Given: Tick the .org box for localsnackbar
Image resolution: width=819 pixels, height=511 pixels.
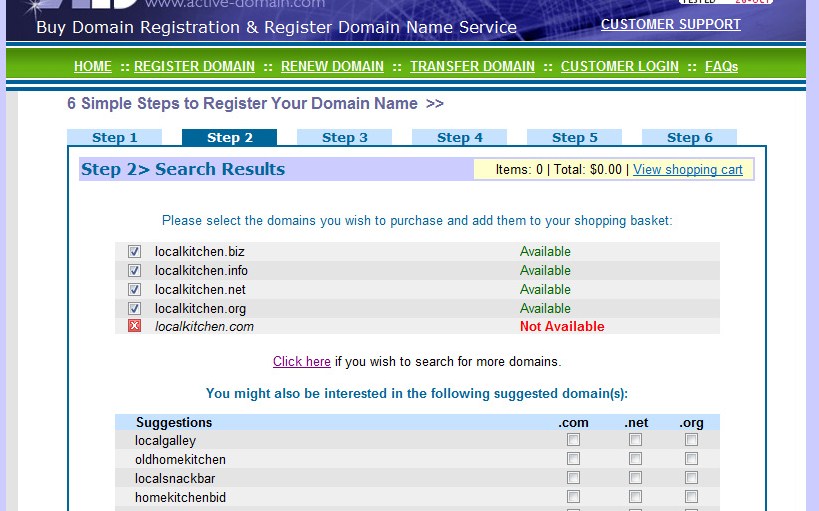Looking at the screenshot, I should click(691, 478).
